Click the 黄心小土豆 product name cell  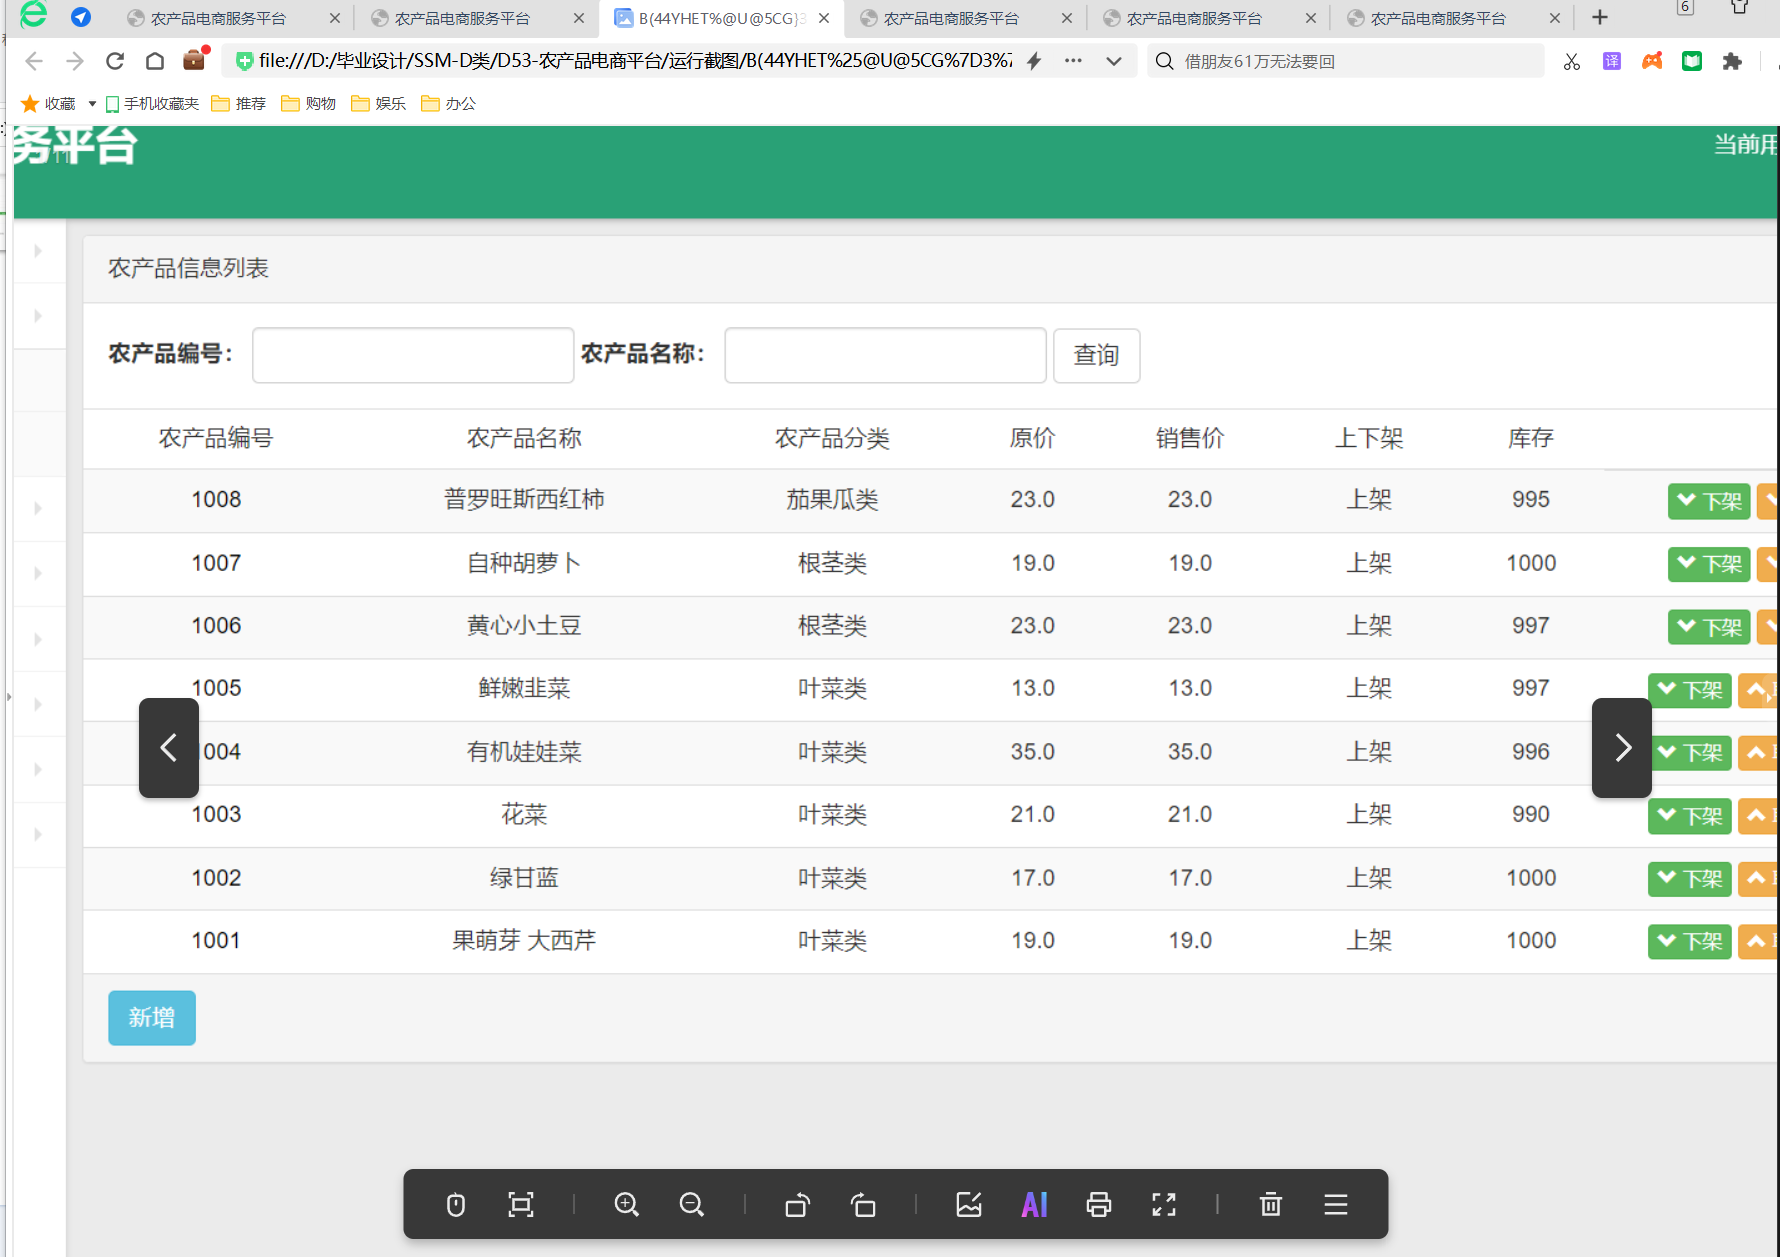coord(524,625)
